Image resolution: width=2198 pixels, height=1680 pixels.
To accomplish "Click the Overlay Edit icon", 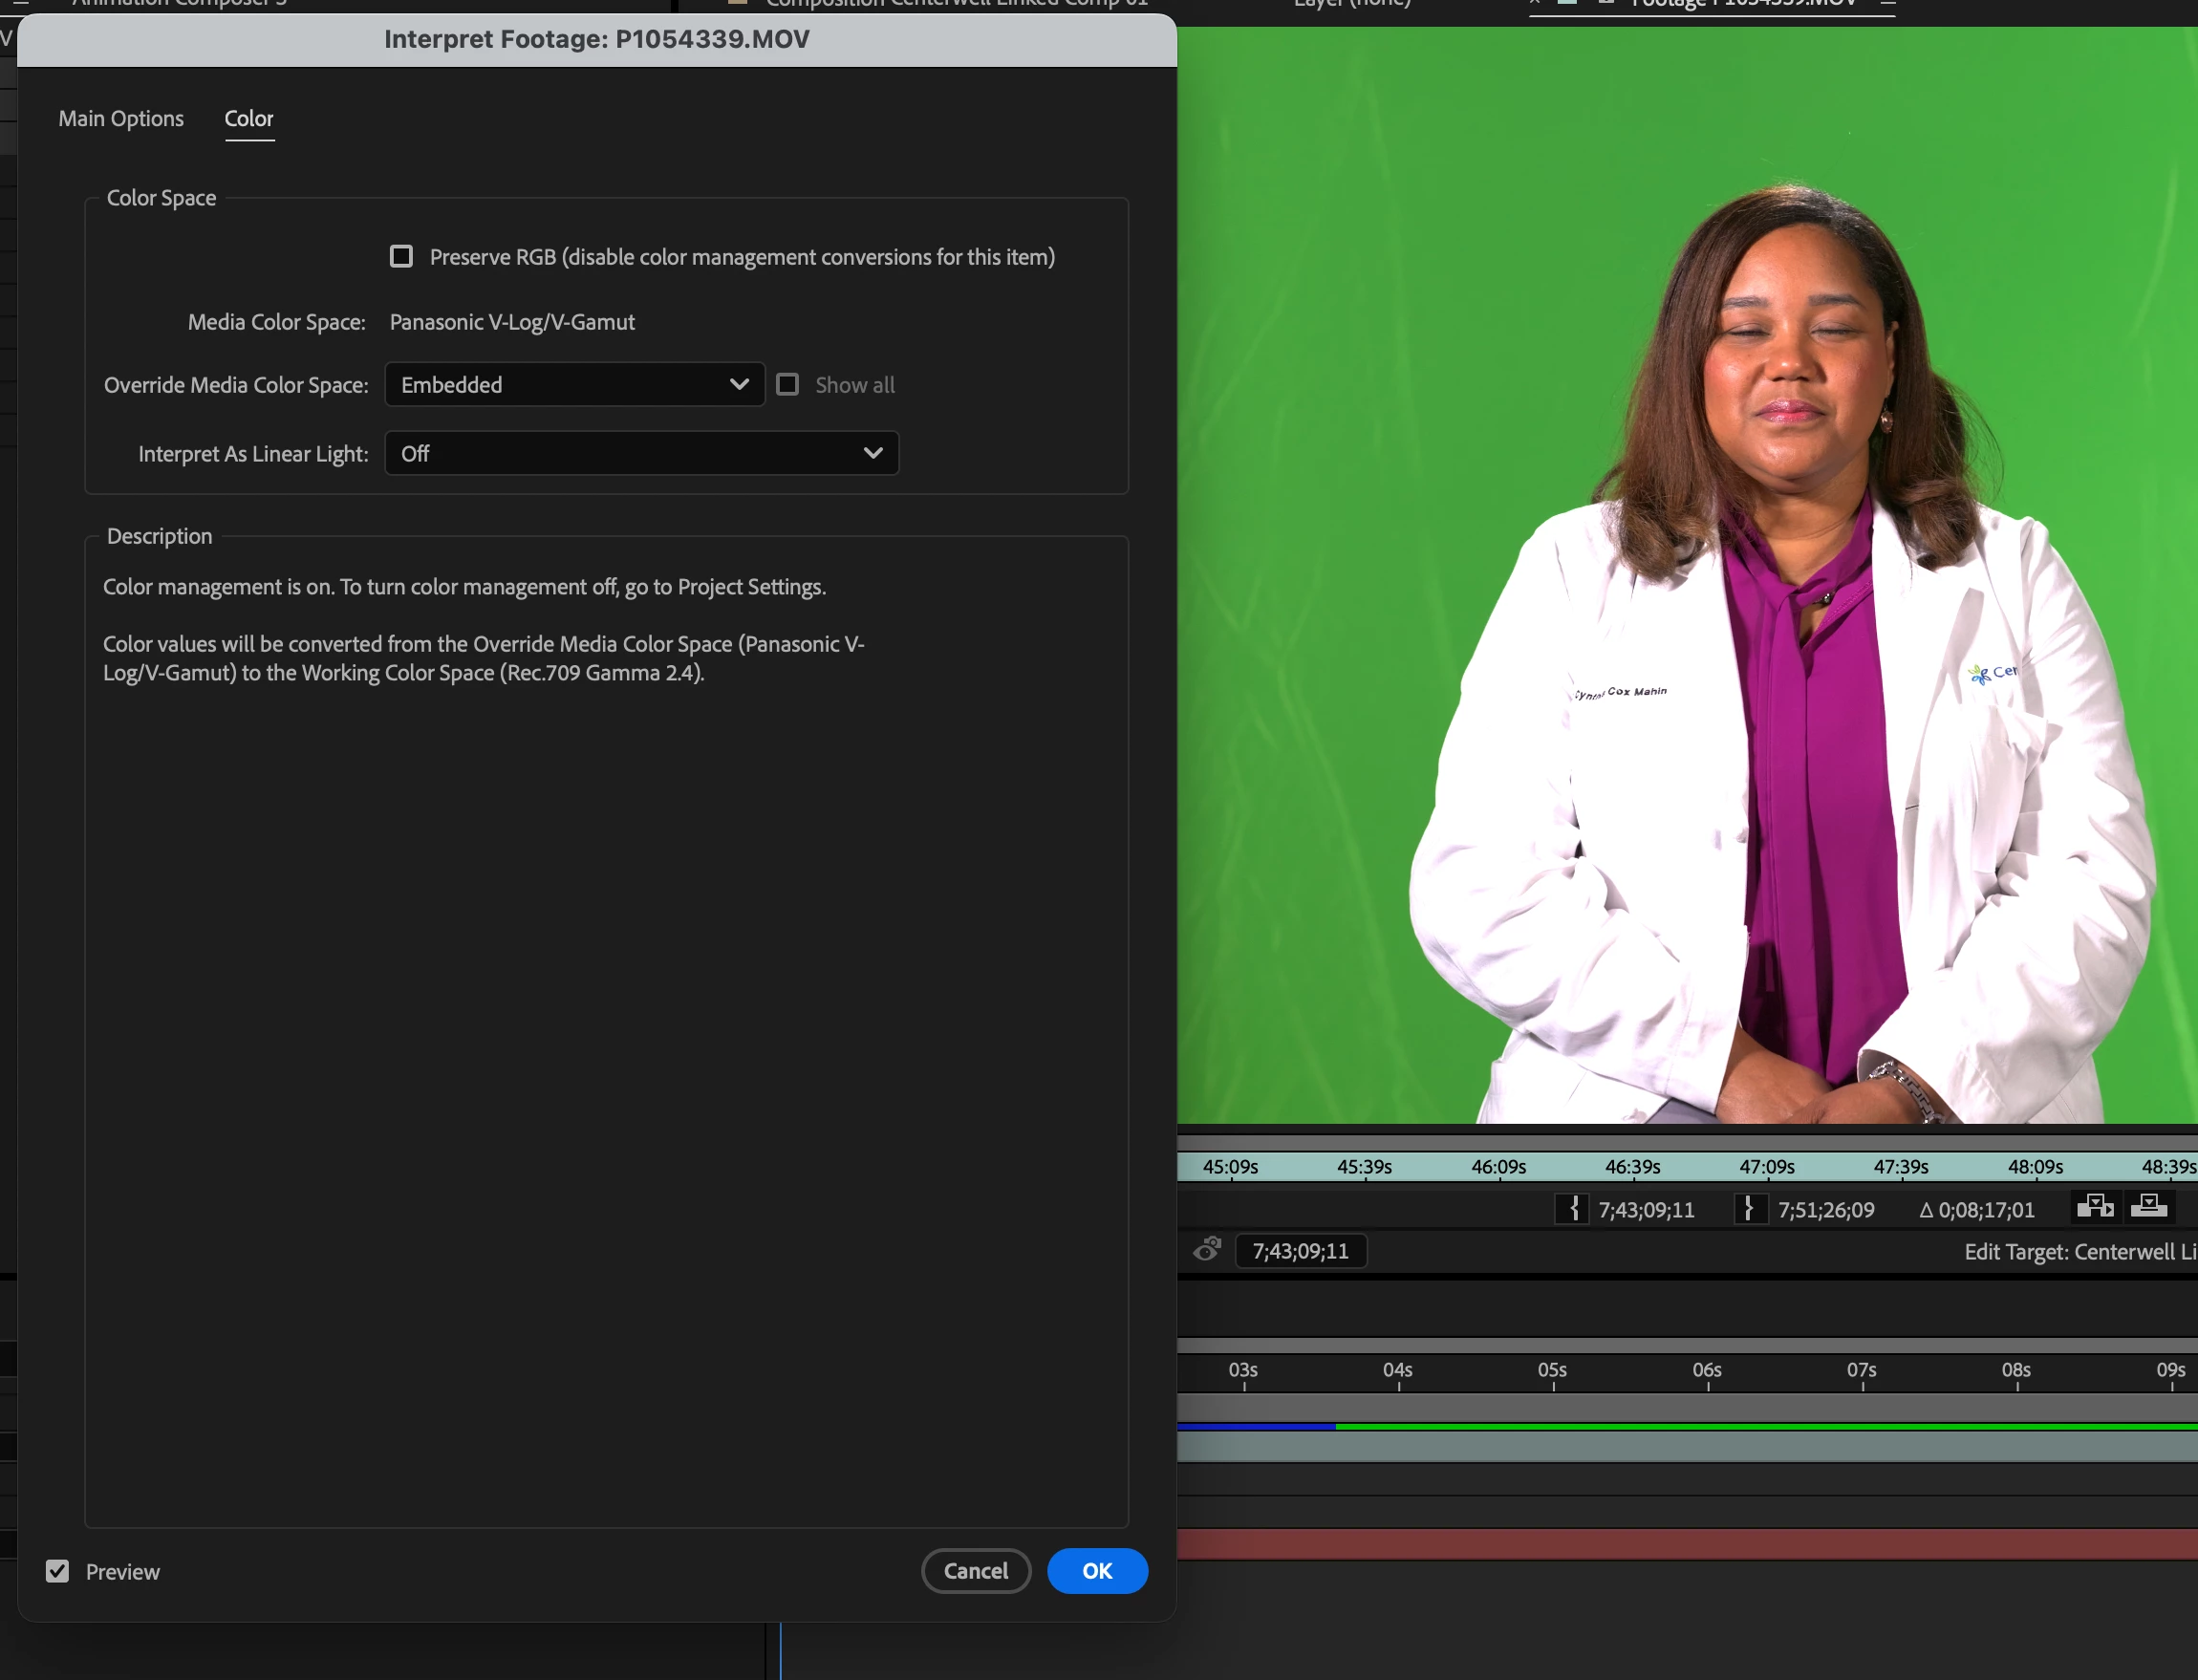I will point(2148,1206).
